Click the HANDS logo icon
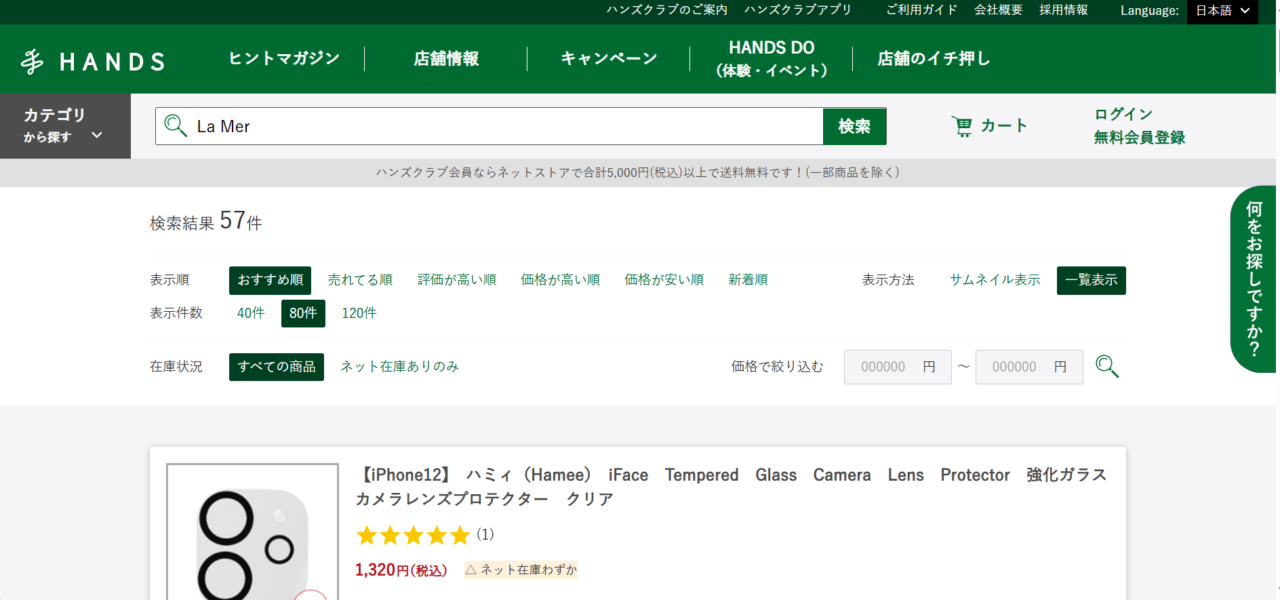This screenshot has height=600, width=1280. click(x=93, y=61)
